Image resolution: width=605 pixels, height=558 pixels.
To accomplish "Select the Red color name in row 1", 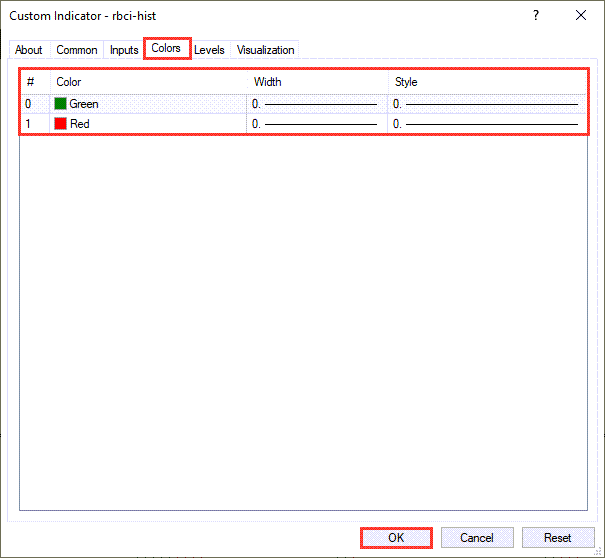I will (x=80, y=124).
